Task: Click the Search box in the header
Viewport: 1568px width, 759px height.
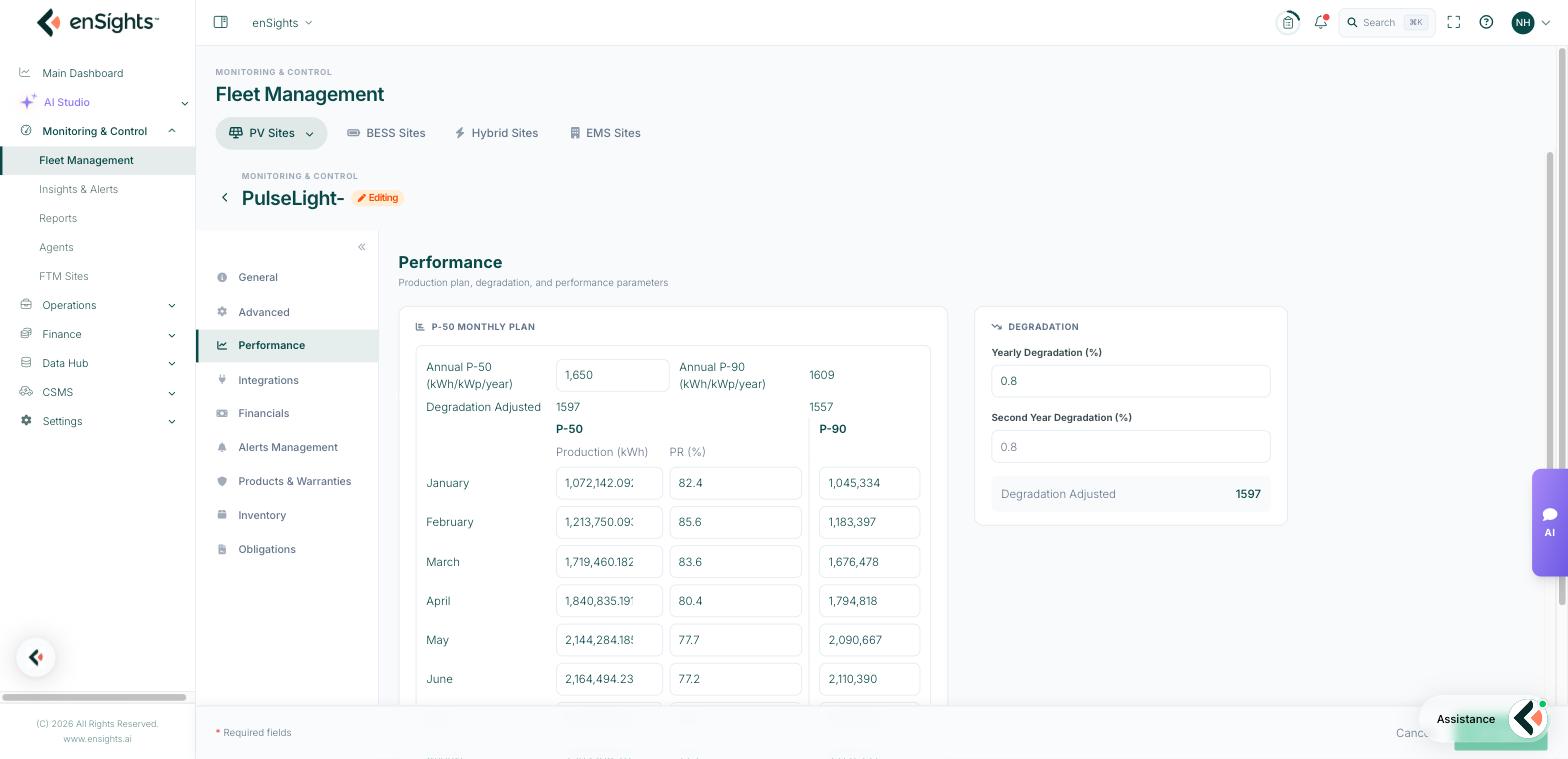Action: (x=1387, y=22)
